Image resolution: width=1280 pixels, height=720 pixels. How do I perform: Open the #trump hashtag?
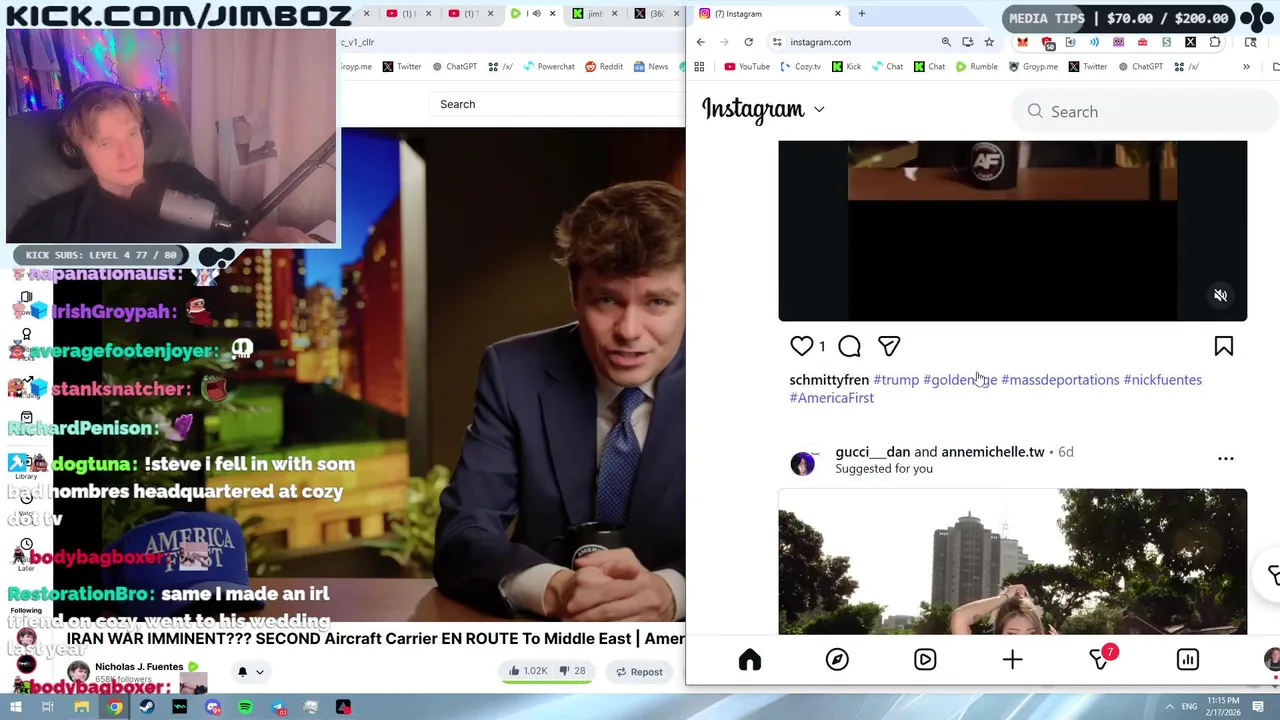pos(896,380)
